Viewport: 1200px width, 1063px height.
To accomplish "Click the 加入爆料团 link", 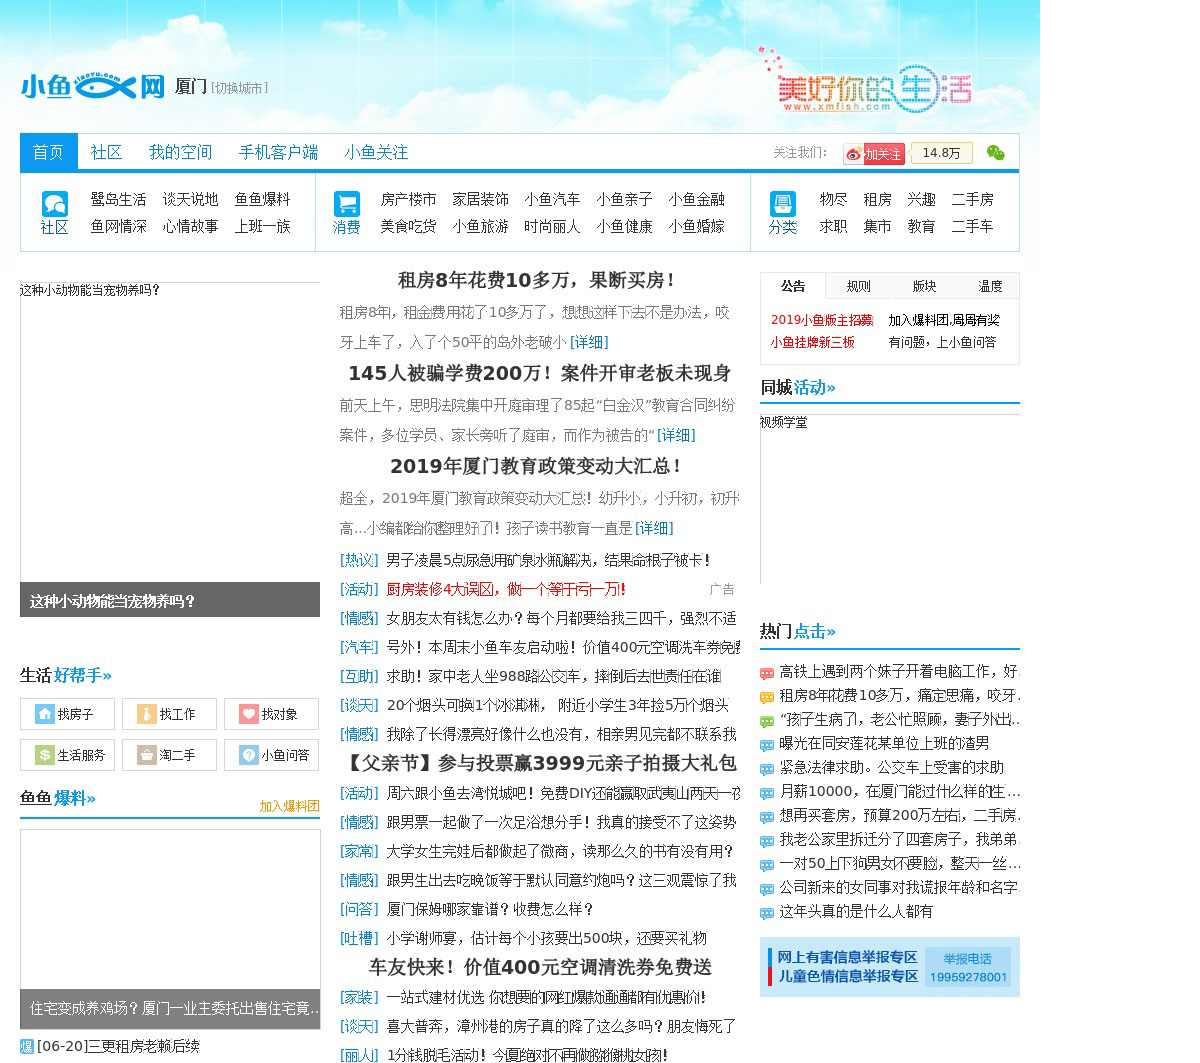I will (x=289, y=806).
